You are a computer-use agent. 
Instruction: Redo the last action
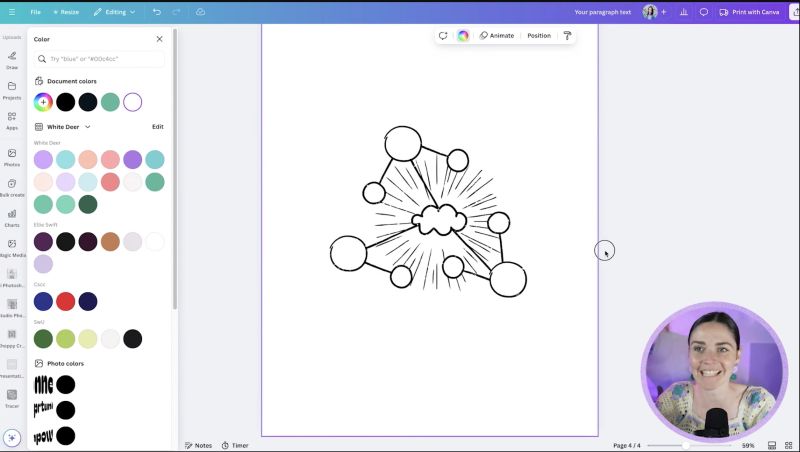[x=176, y=12]
